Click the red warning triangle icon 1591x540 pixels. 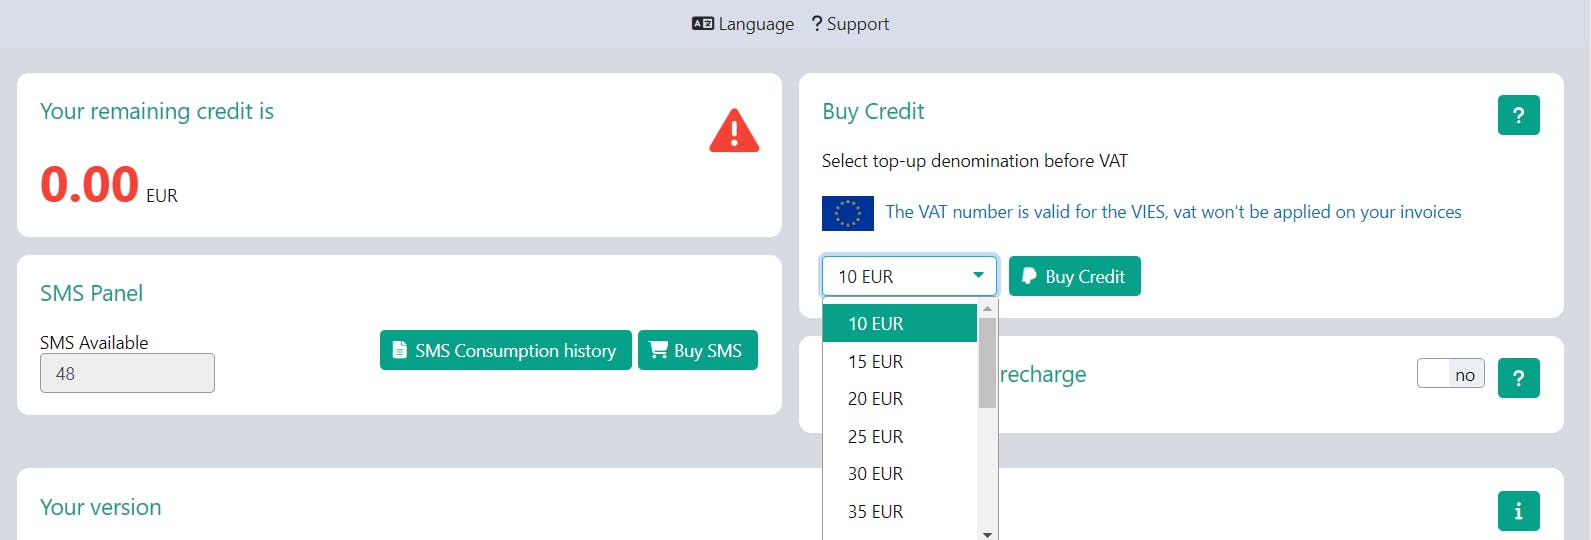coord(734,131)
